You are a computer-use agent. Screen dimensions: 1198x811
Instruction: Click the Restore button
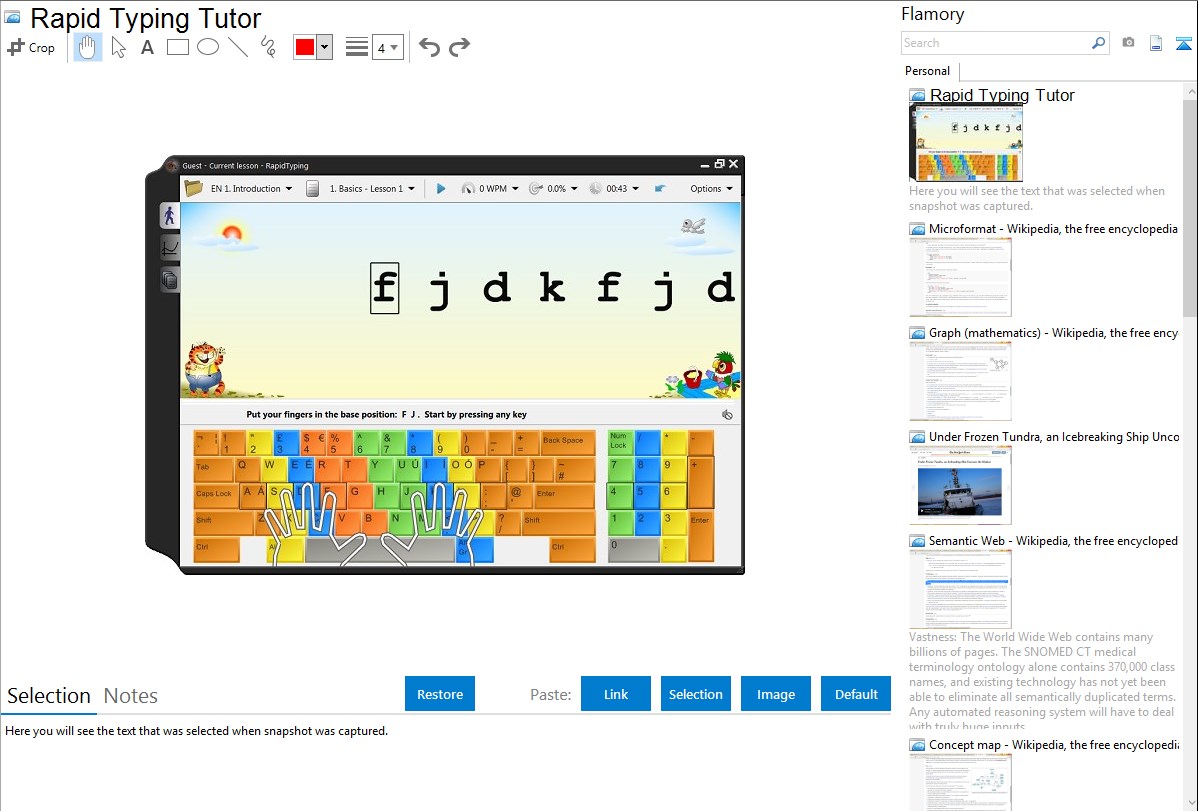tap(440, 694)
